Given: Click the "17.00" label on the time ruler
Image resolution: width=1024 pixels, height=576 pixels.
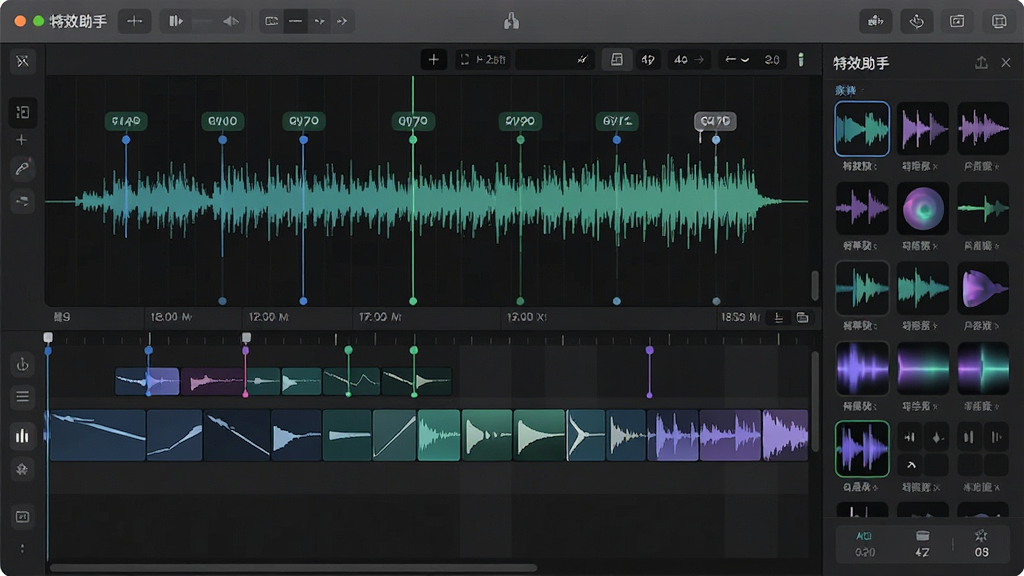Looking at the screenshot, I should 380,317.
